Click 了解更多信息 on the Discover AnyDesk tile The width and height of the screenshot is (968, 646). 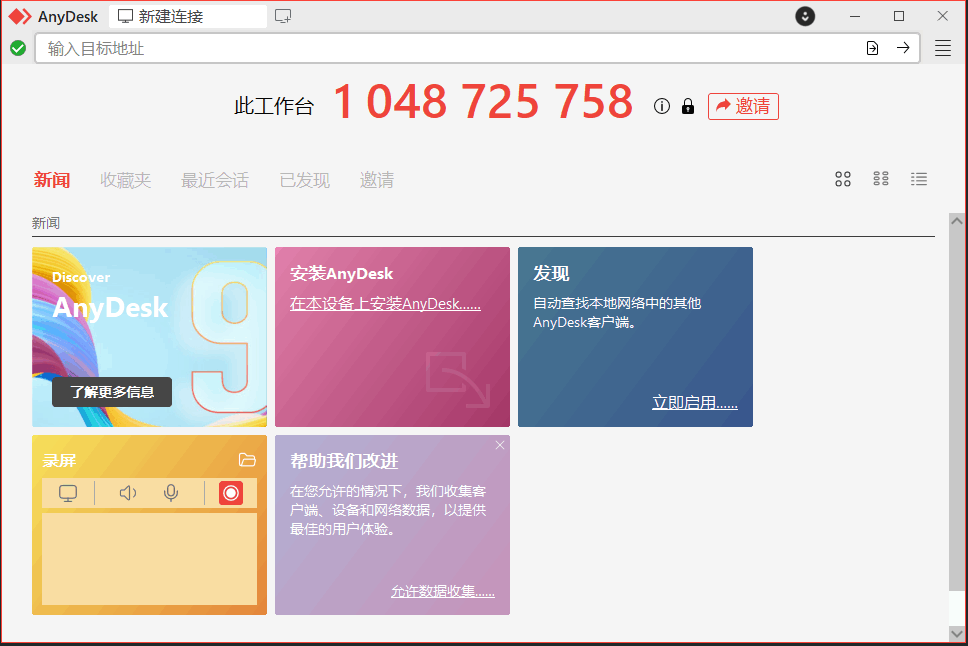[x=111, y=392]
